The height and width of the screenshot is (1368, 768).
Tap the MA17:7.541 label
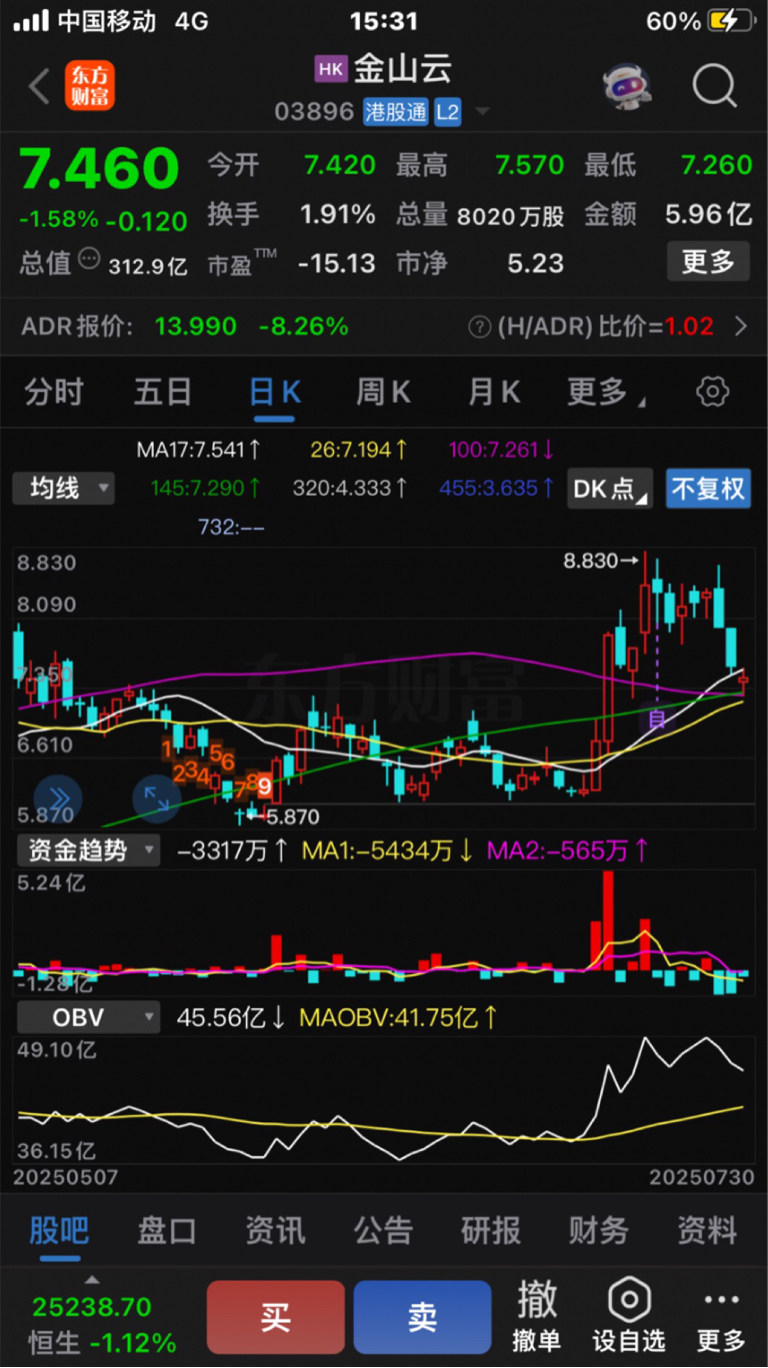coord(199,451)
